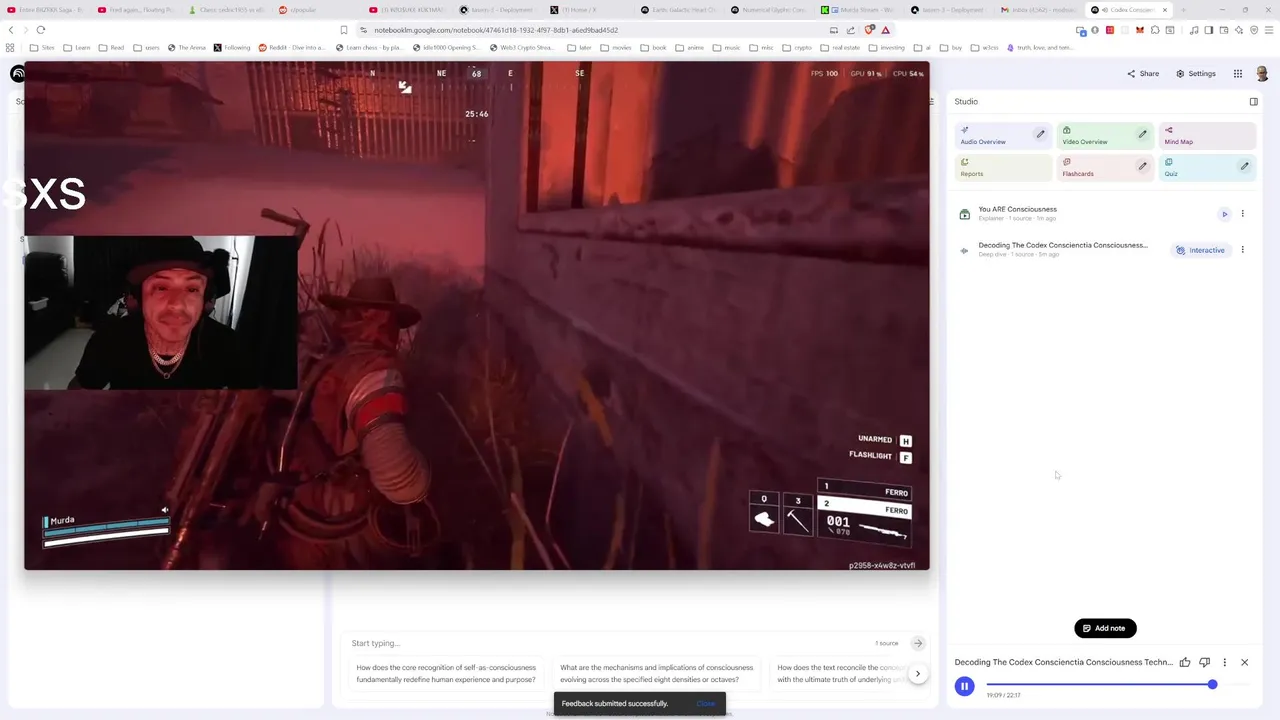Go back in the browser
Viewport: 1280px width, 720px height.
[x=12, y=30]
